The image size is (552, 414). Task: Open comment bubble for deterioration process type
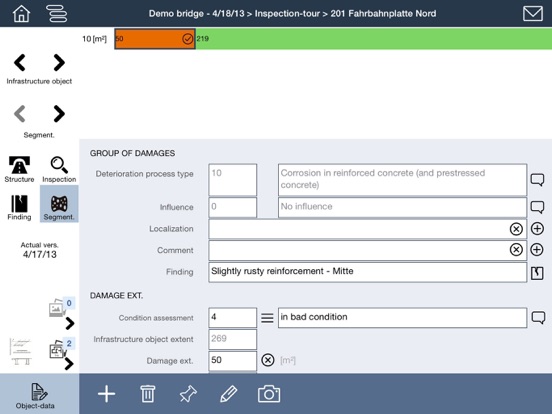point(537,180)
